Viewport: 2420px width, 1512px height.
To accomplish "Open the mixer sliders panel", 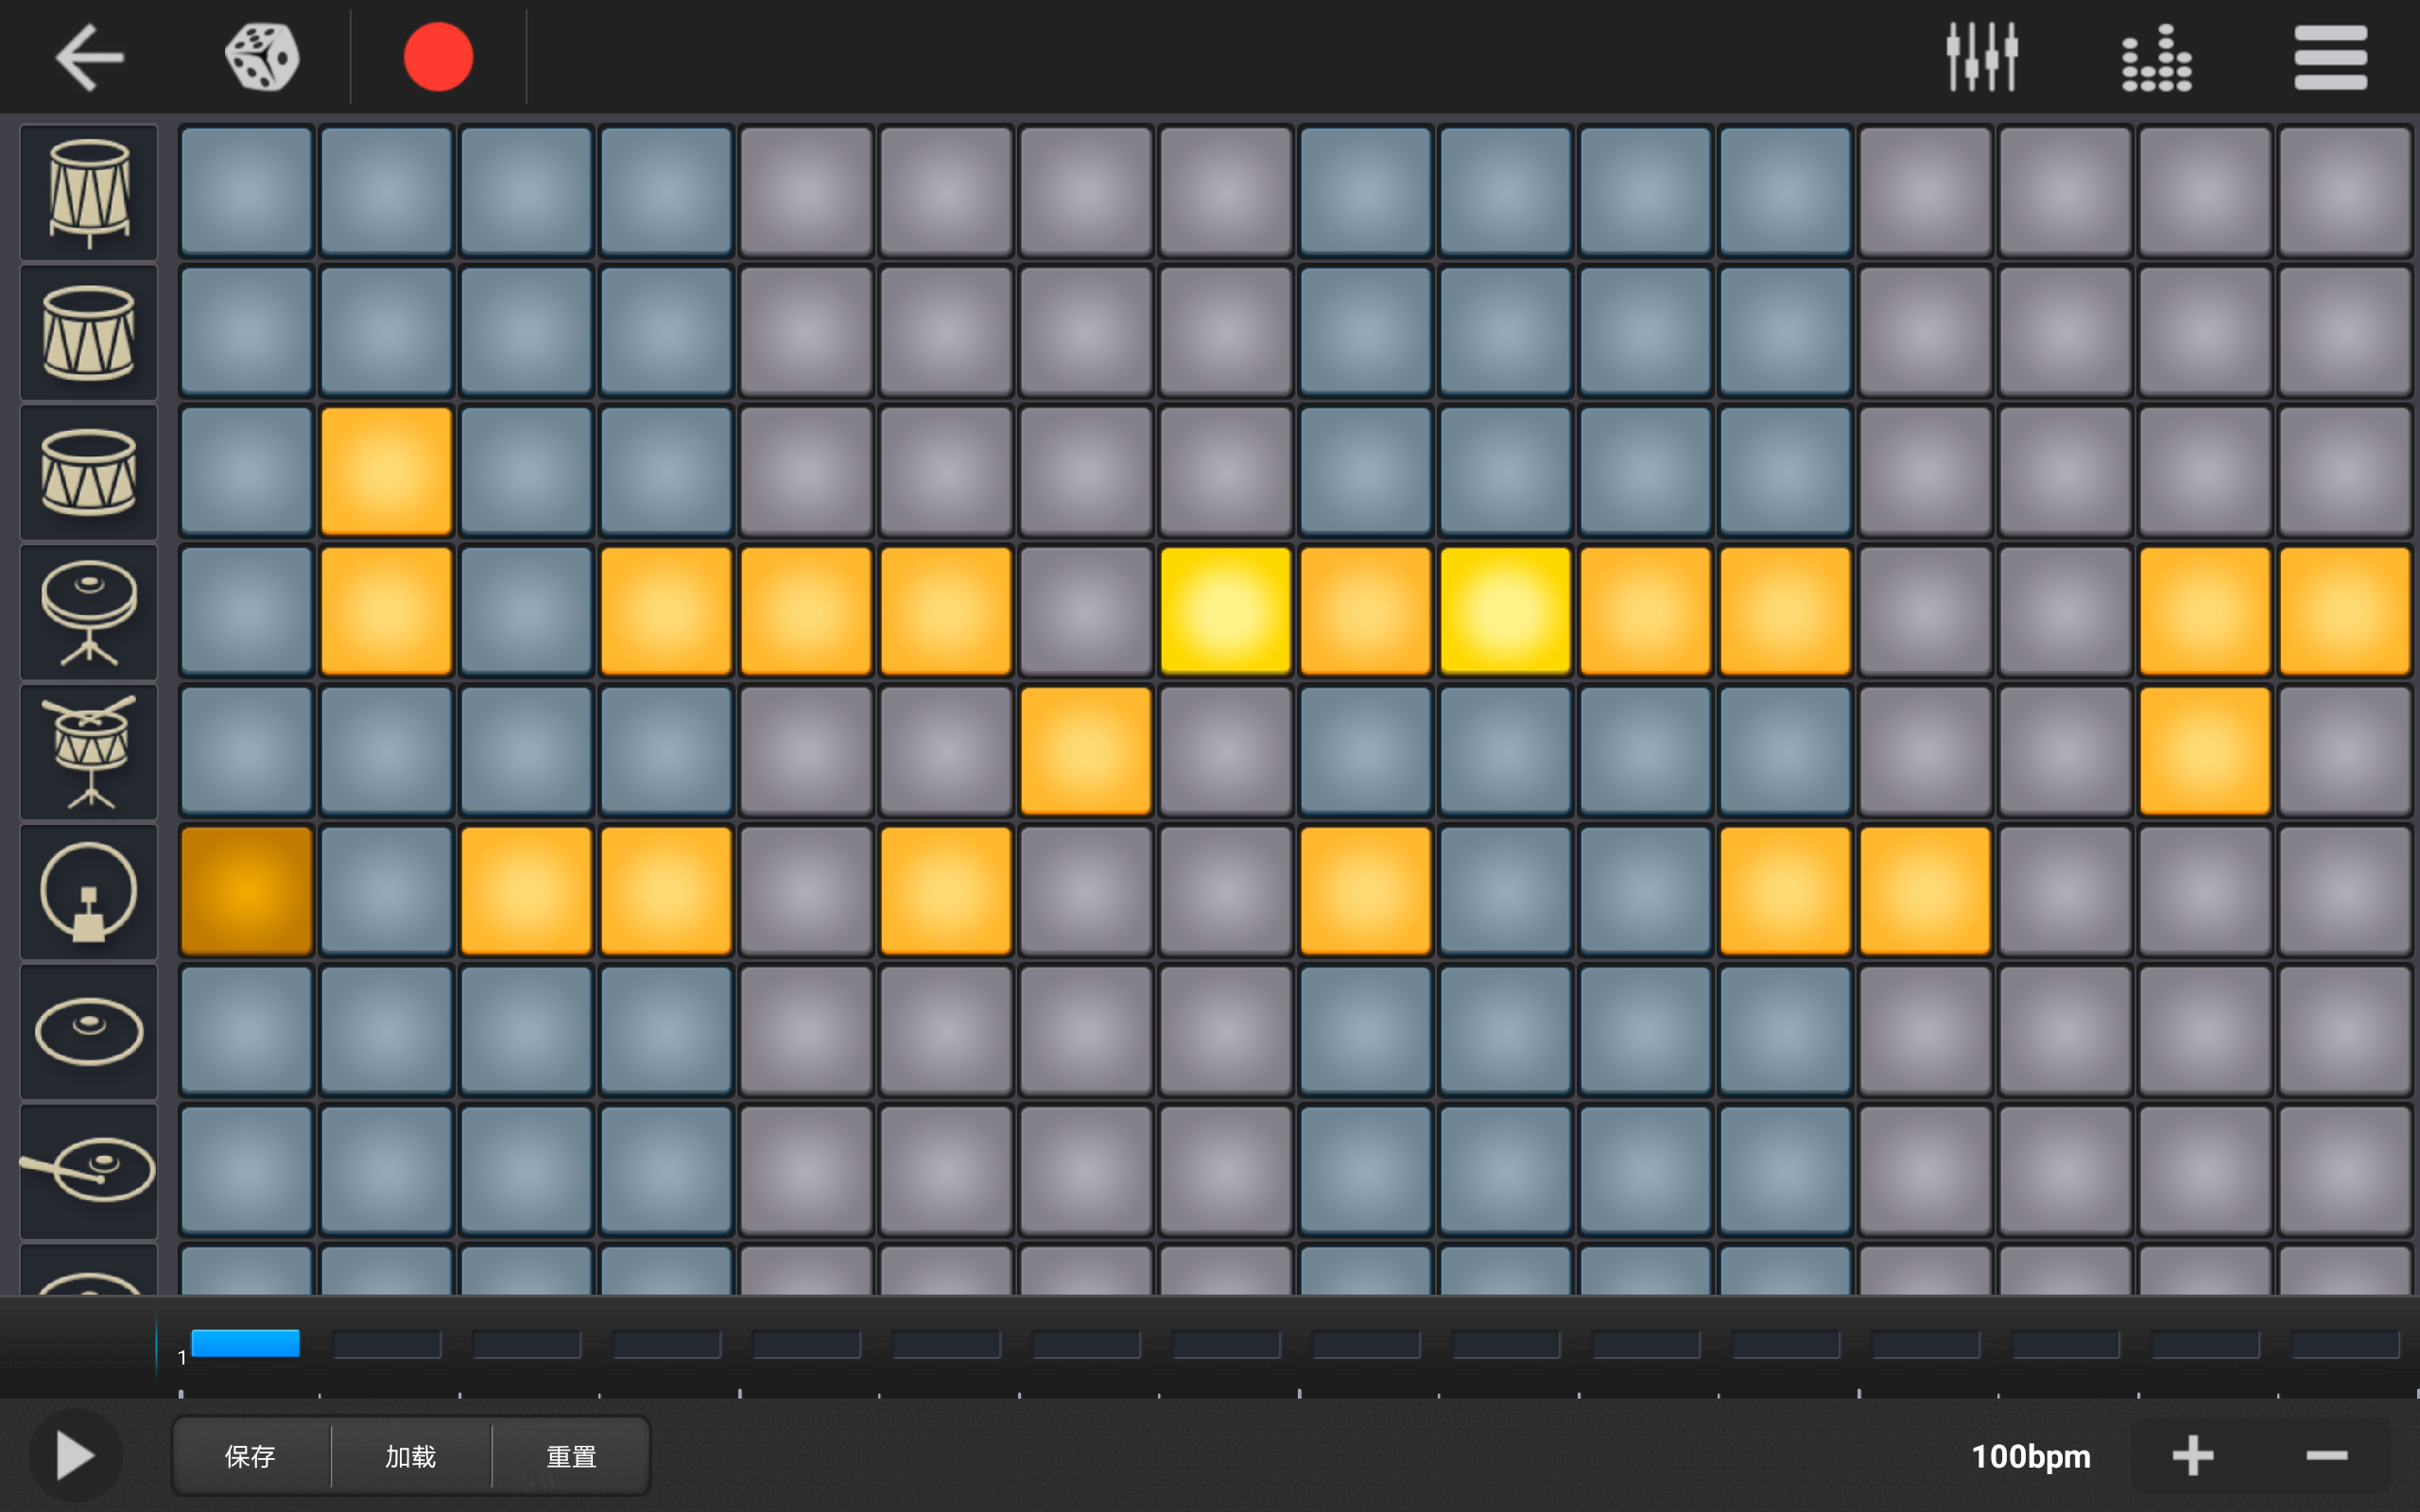I will (1981, 57).
